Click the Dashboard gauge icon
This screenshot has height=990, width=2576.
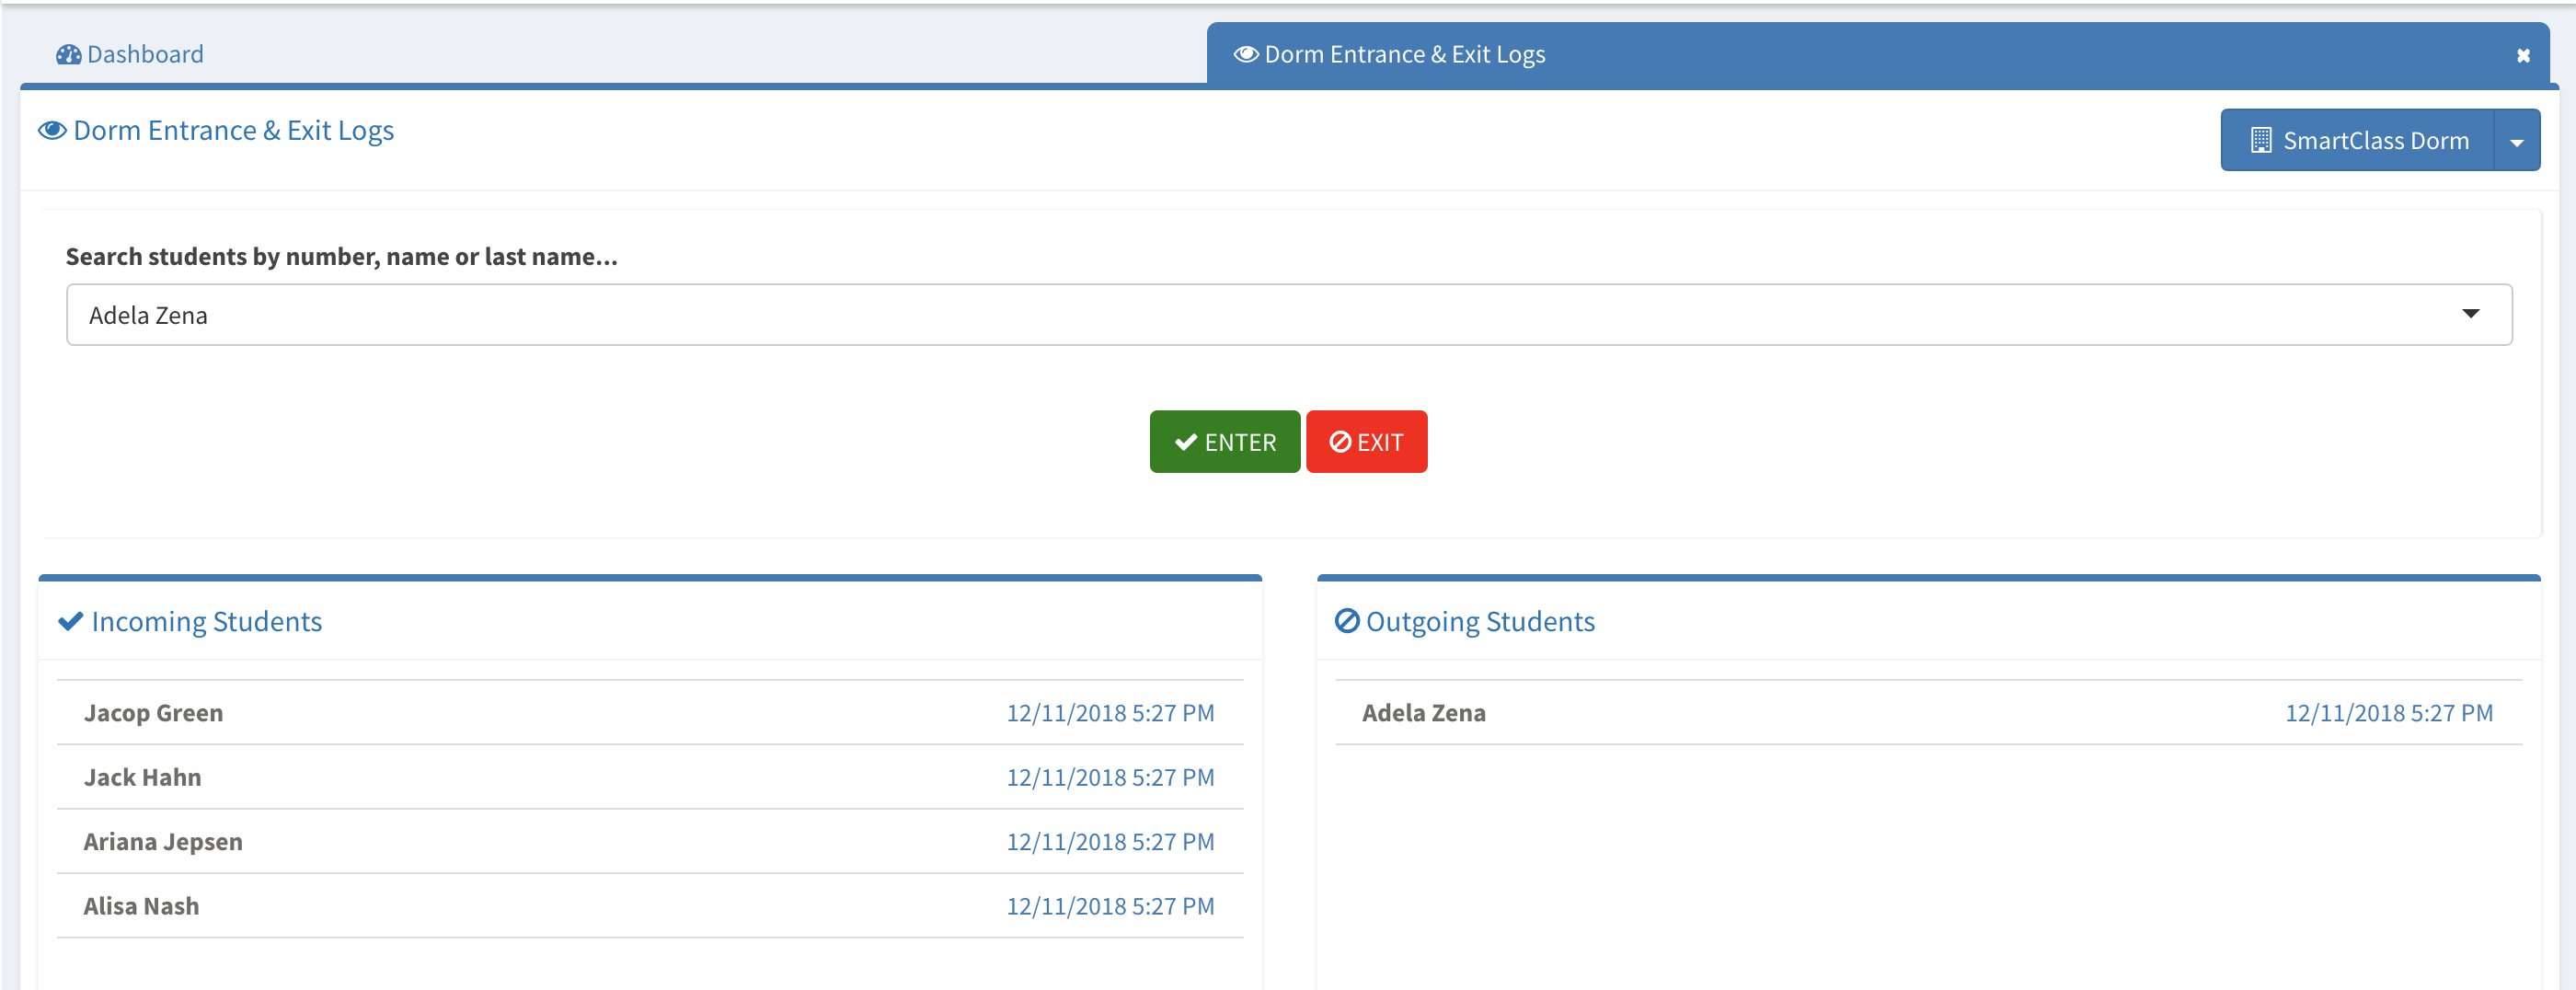pos(68,55)
